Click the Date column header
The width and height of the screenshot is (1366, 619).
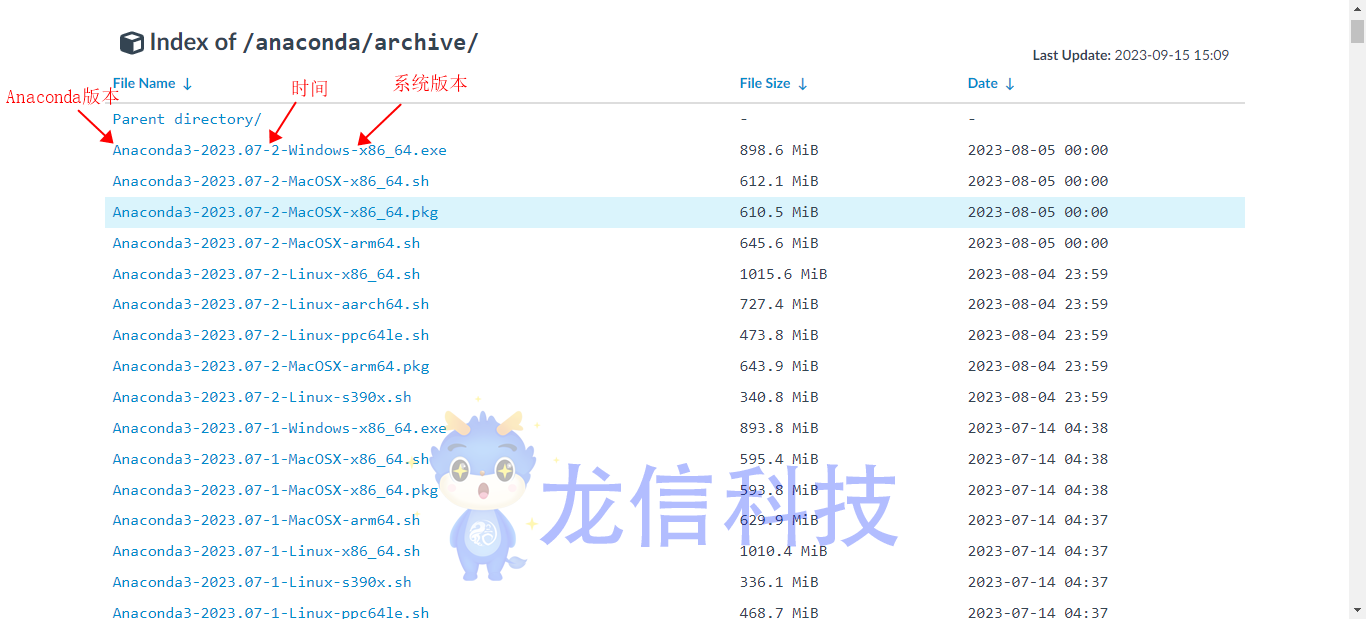pos(983,84)
